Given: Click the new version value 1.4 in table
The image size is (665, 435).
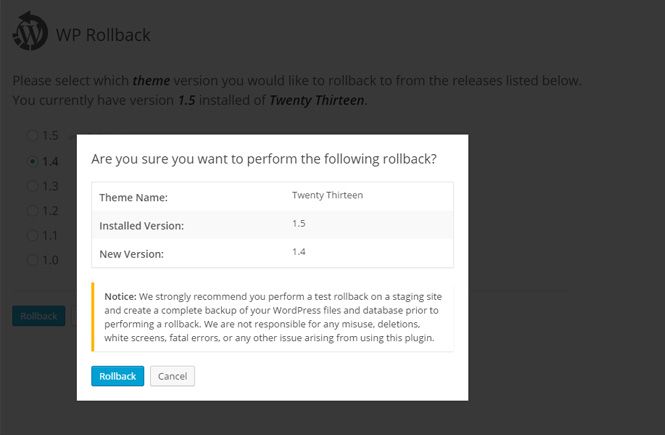Looking at the screenshot, I should [299, 252].
